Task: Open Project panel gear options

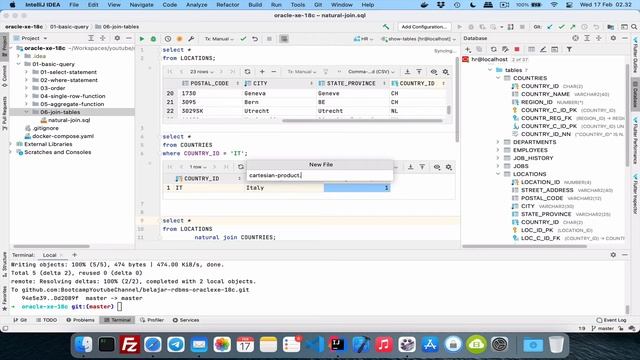Action: click(117, 38)
